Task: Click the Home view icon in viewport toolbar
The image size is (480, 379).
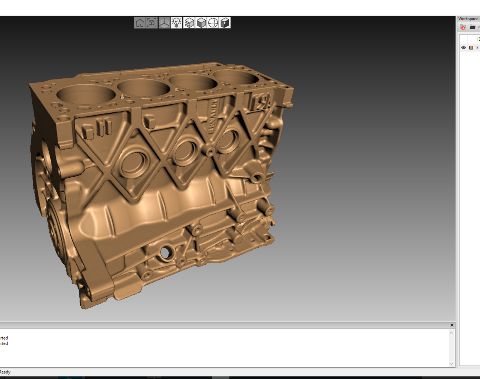Action: coord(140,23)
